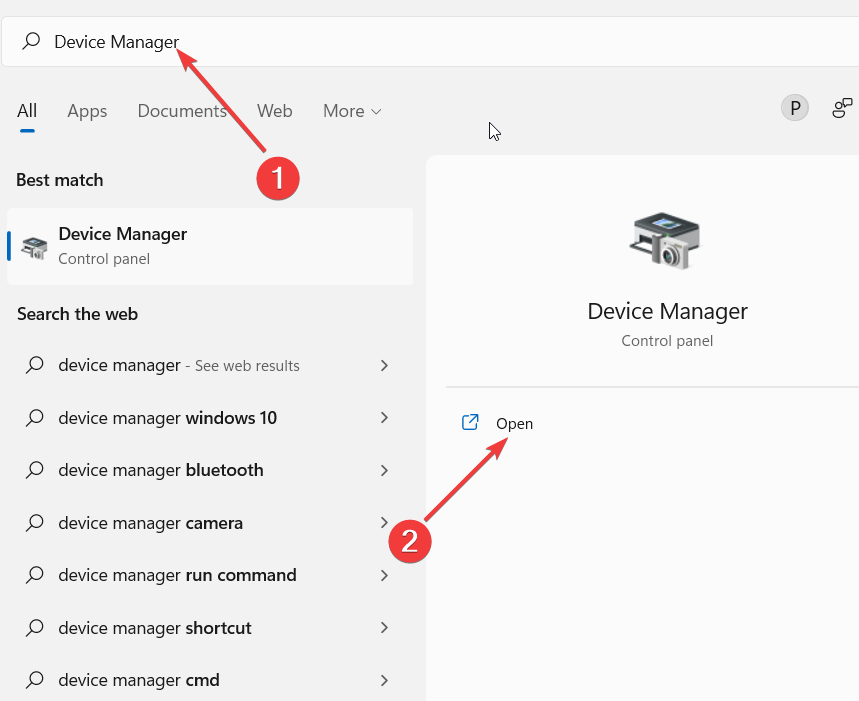859x701 pixels.
Task: Select the Apps filter
Action: [87, 111]
